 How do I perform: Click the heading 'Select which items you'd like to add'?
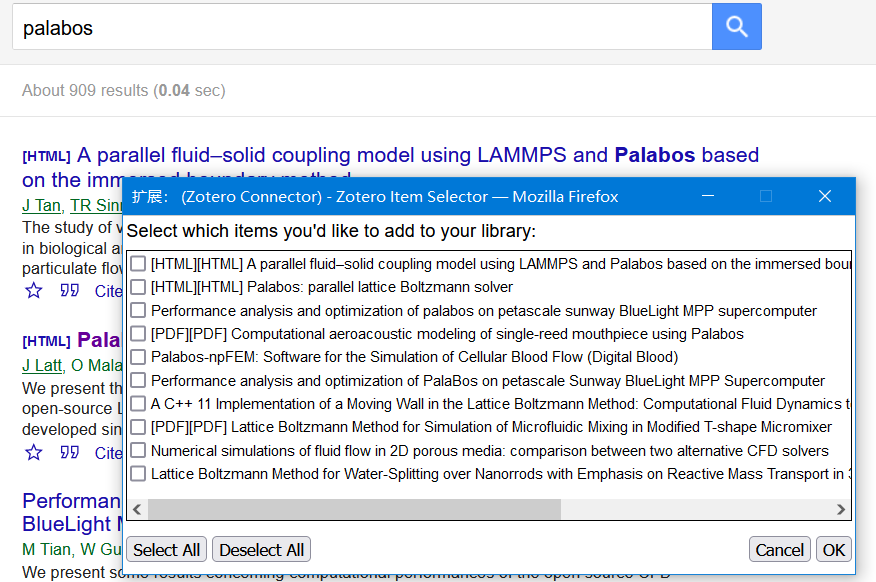click(x=331, y=231)
